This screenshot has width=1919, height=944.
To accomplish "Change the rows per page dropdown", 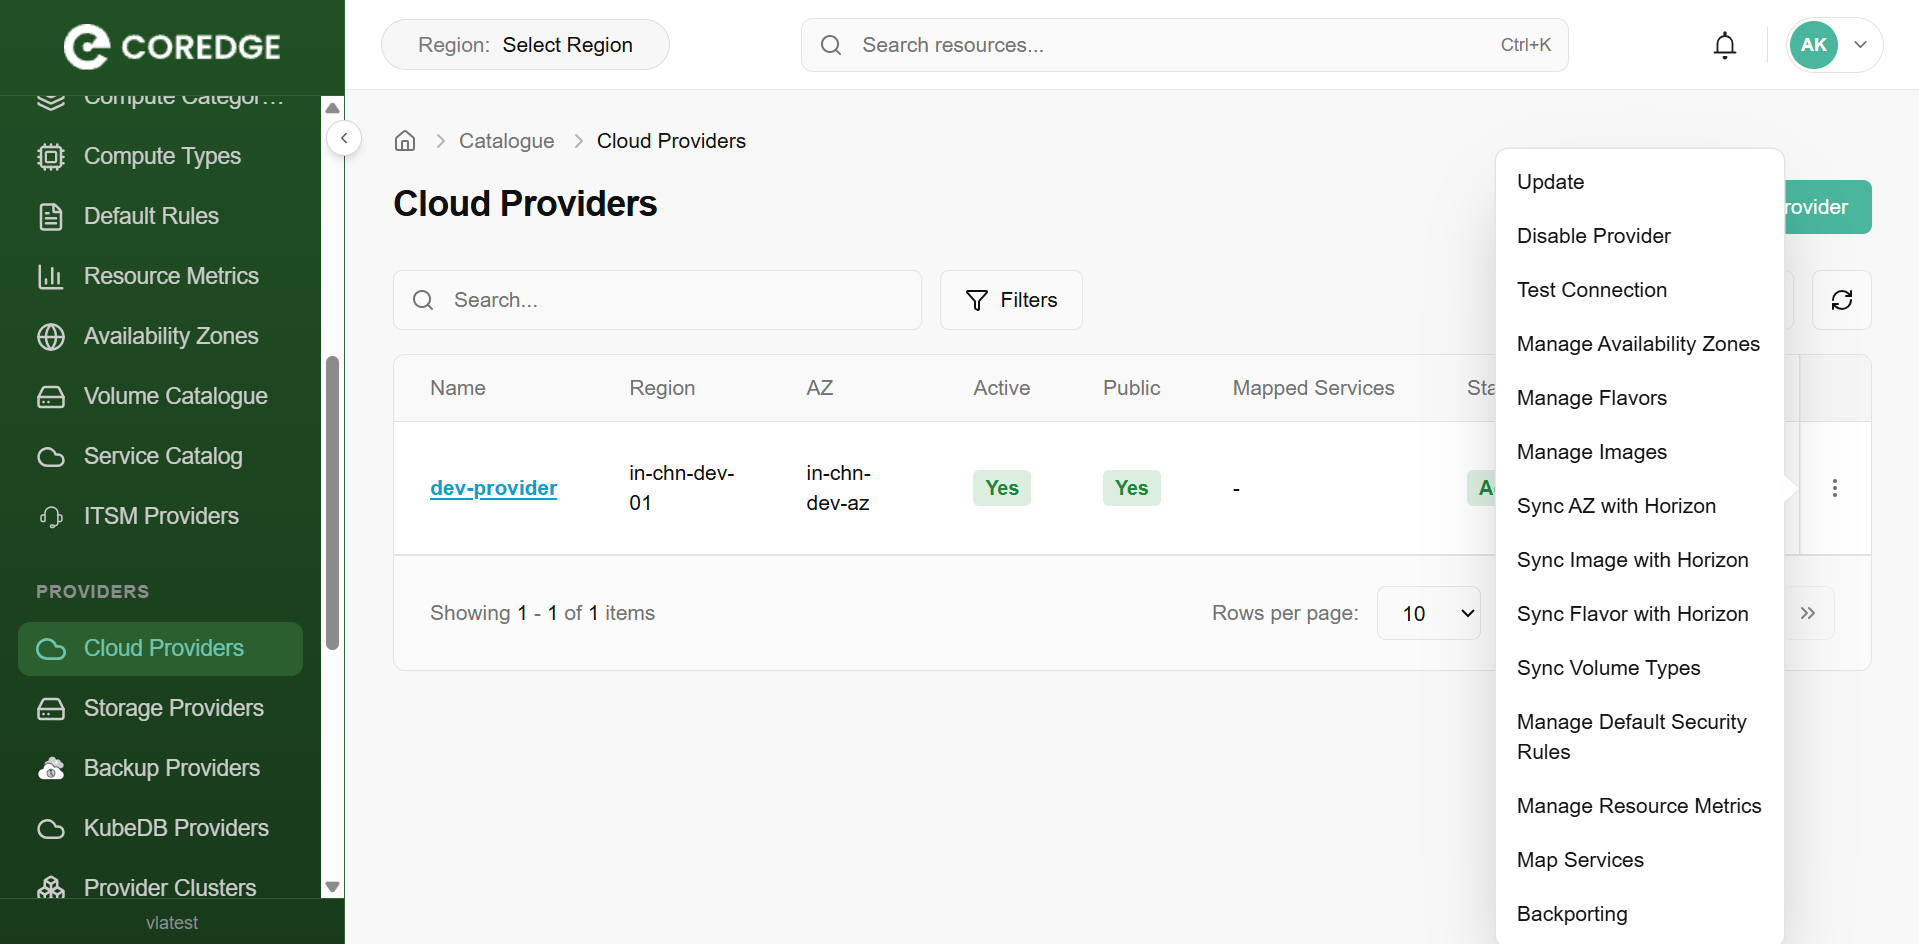I will click(1428, 613).
